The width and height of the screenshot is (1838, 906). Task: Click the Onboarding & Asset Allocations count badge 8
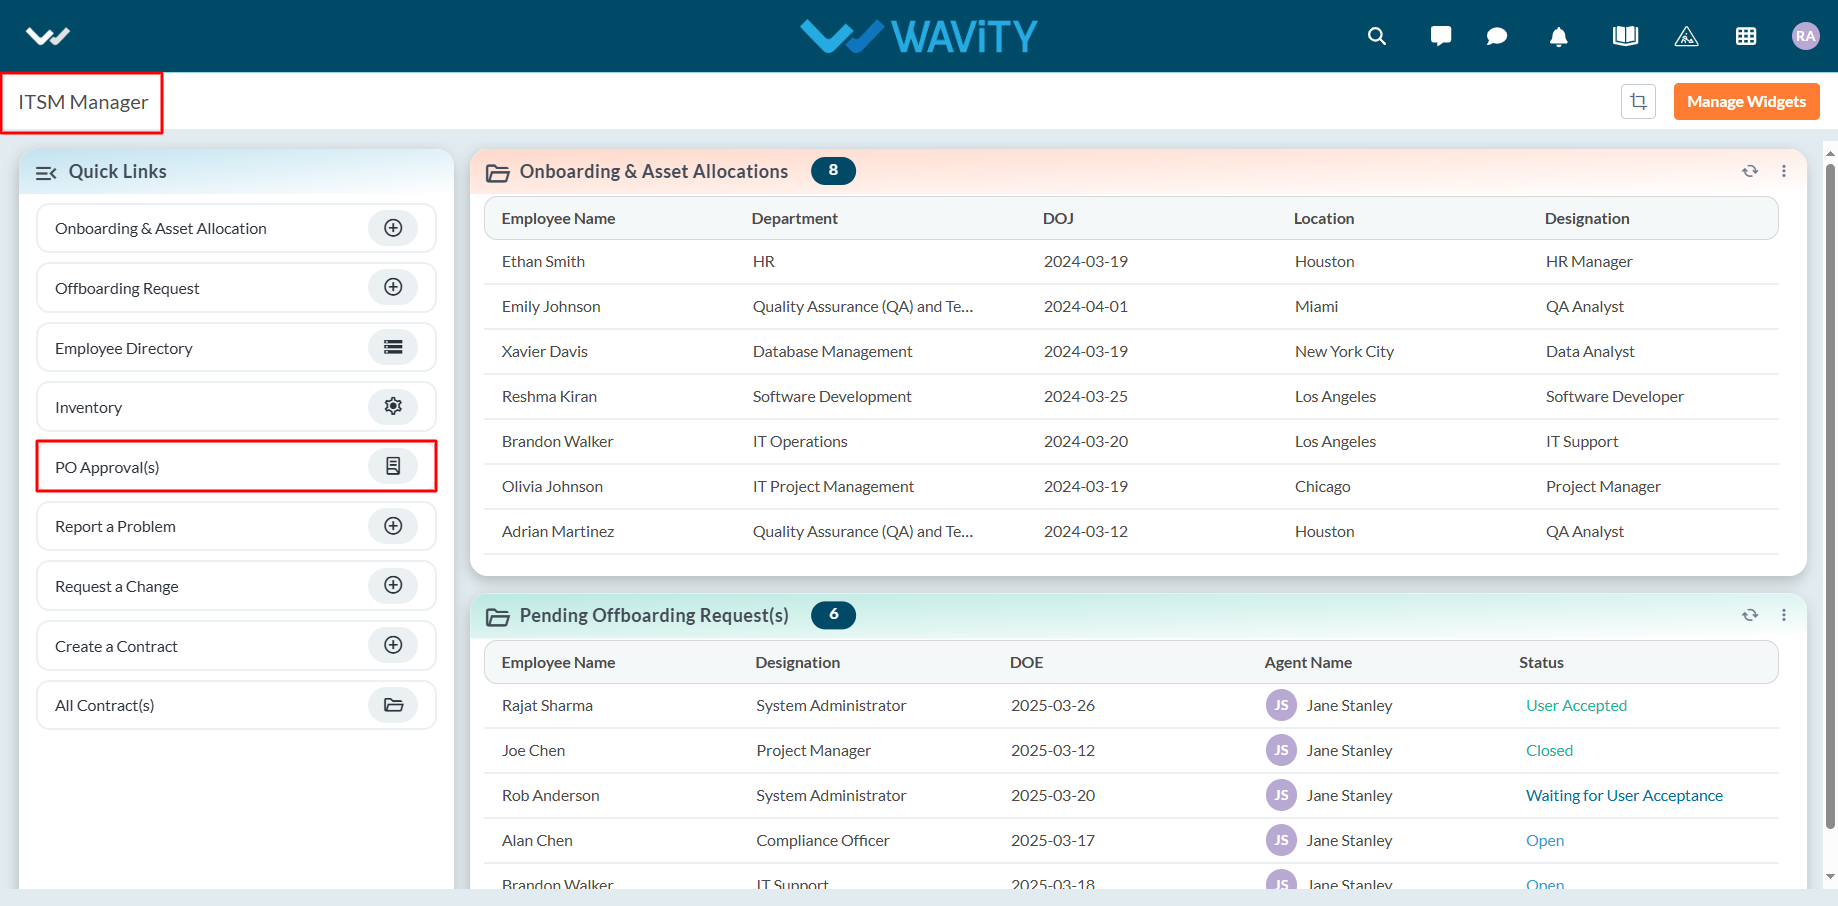(x=833, y=171)
